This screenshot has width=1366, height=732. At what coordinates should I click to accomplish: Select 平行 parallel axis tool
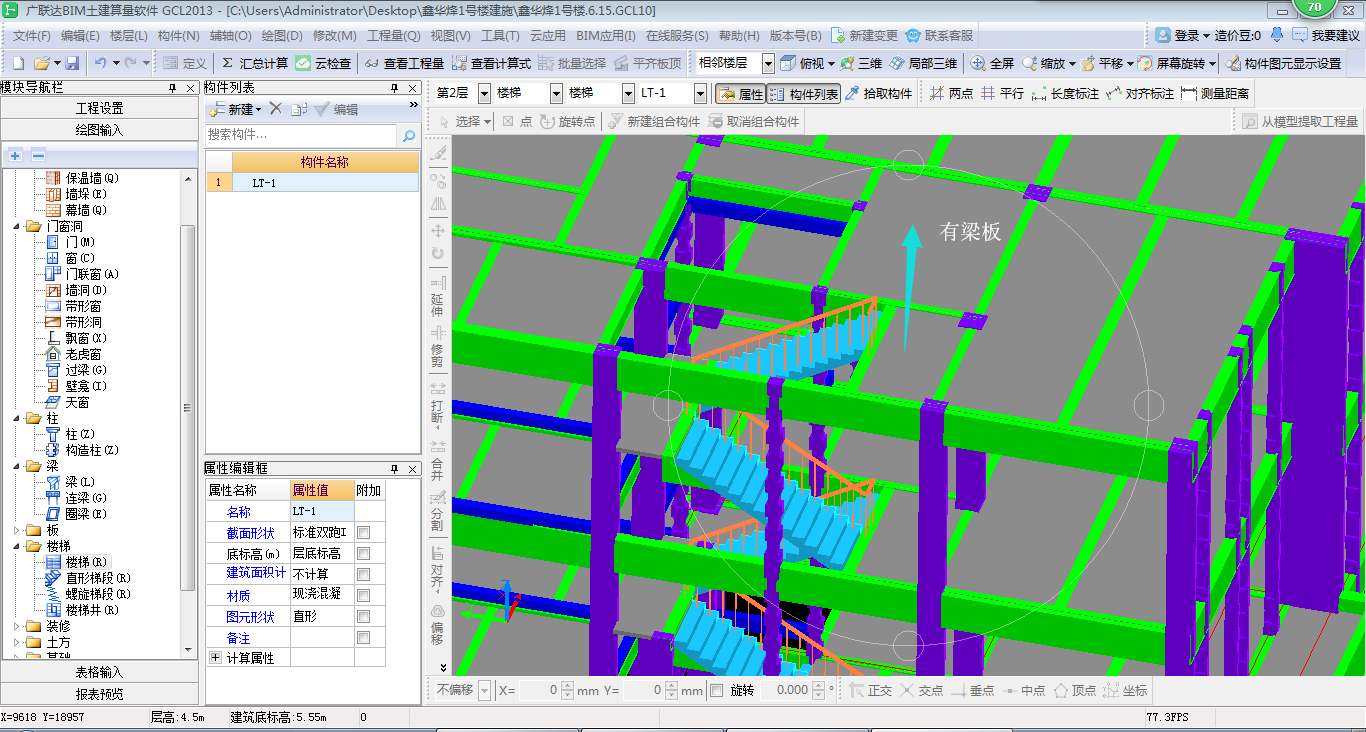[1002, 94]
